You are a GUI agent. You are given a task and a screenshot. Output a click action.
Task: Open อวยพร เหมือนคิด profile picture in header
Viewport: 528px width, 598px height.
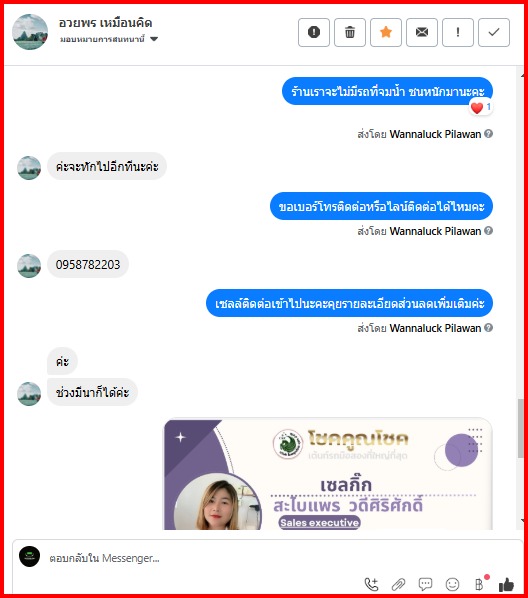coord(30,32)
